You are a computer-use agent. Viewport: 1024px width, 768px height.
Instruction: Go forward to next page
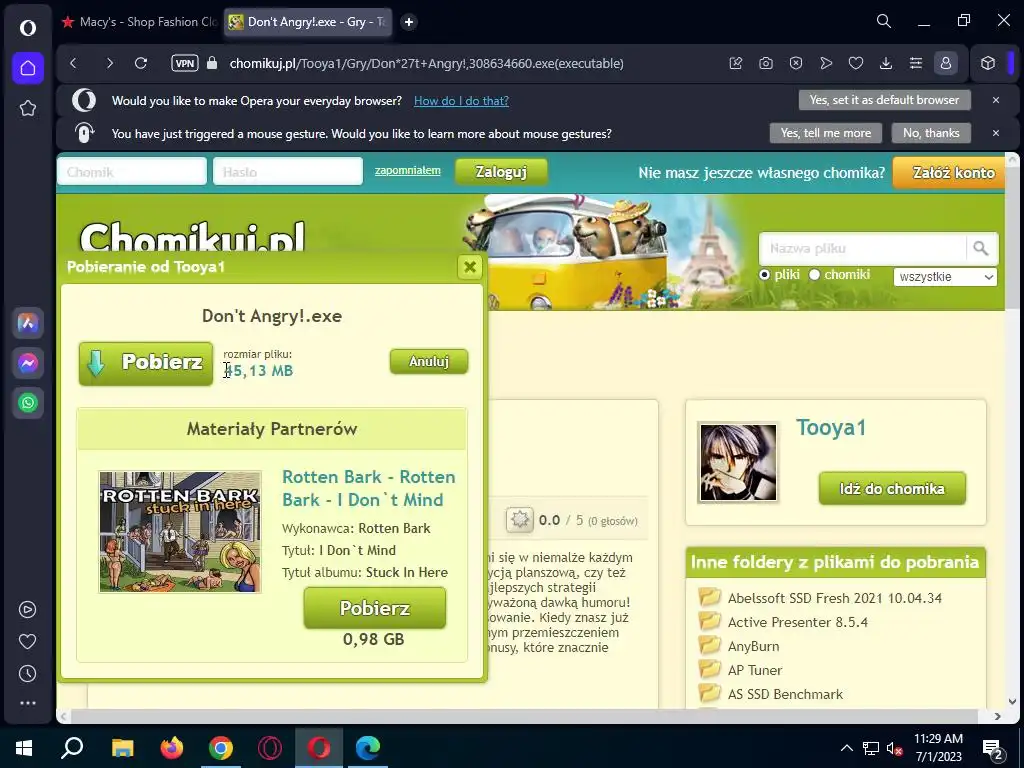coord(109,63)
